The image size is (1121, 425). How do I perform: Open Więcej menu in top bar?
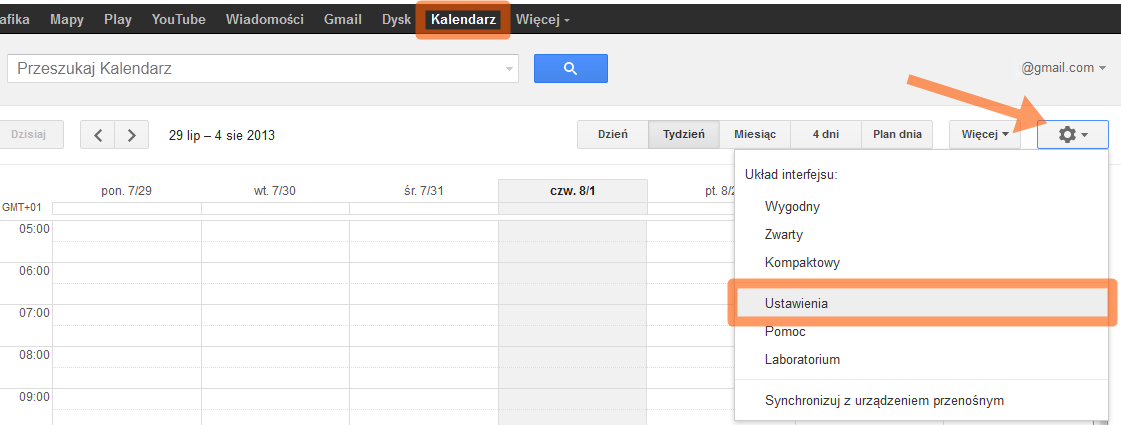(543, 19)
